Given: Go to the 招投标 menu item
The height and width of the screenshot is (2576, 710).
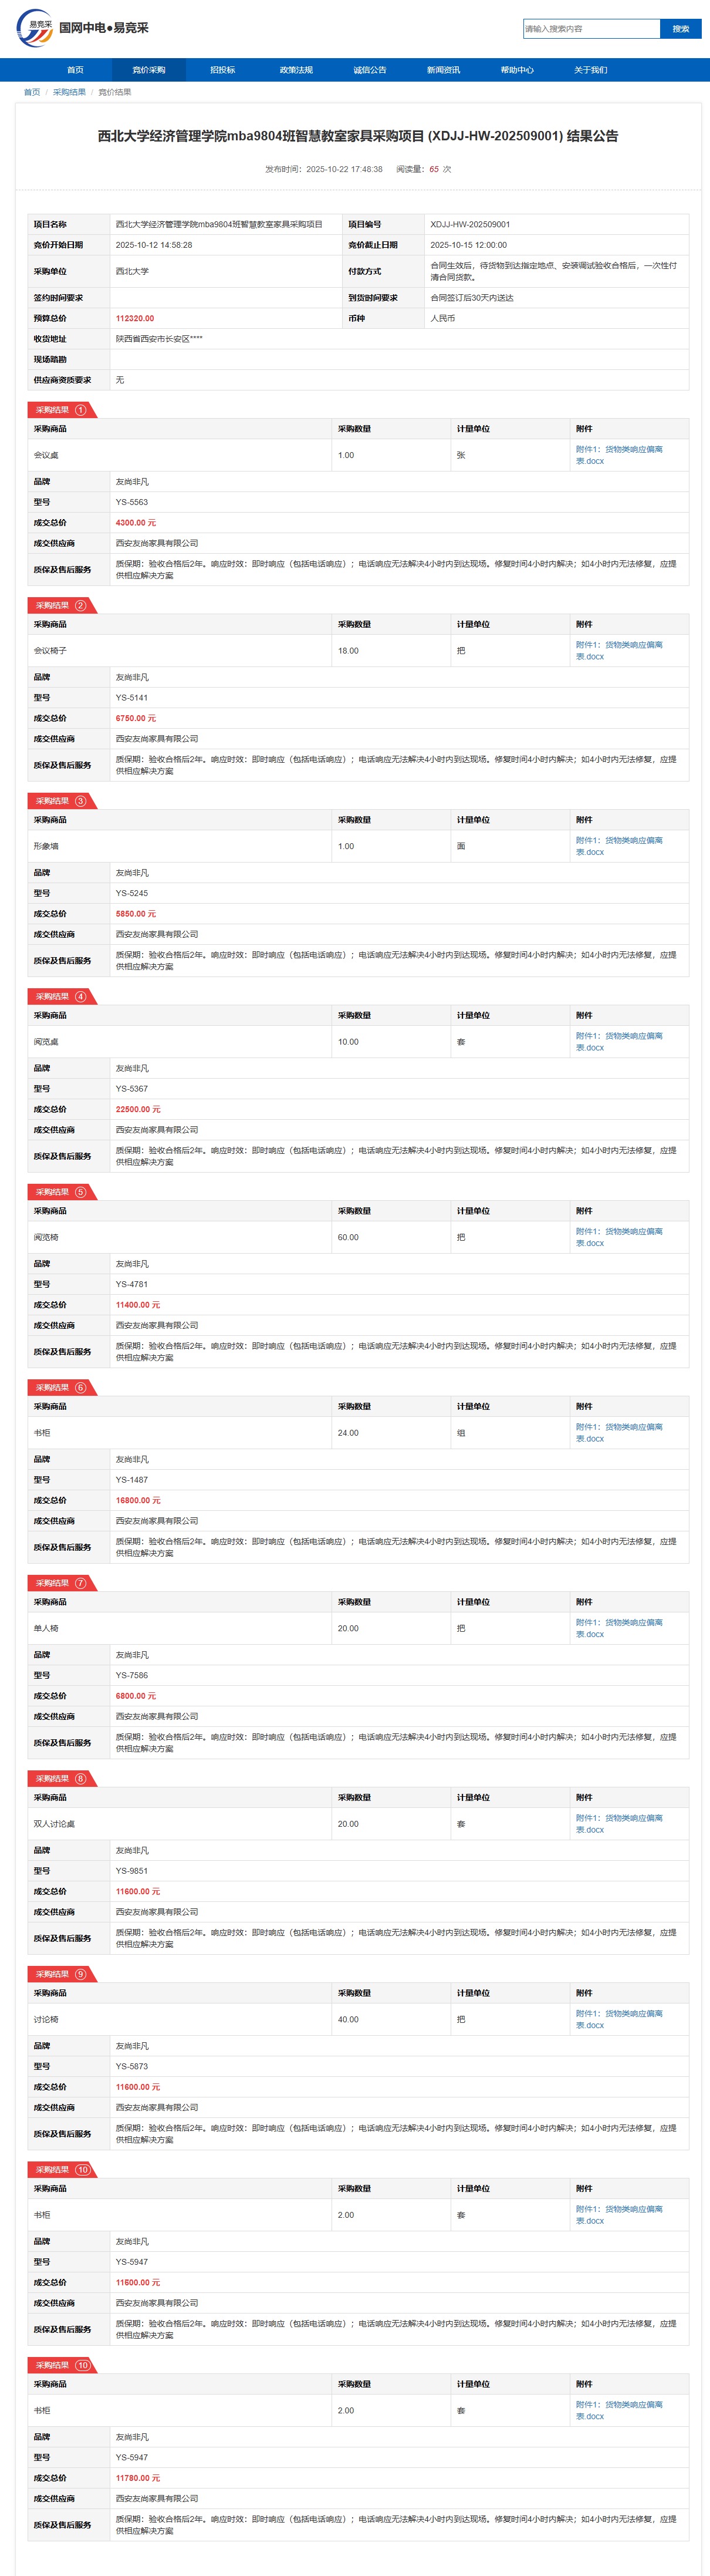Looking at the screenshot, I should [222, 70].
